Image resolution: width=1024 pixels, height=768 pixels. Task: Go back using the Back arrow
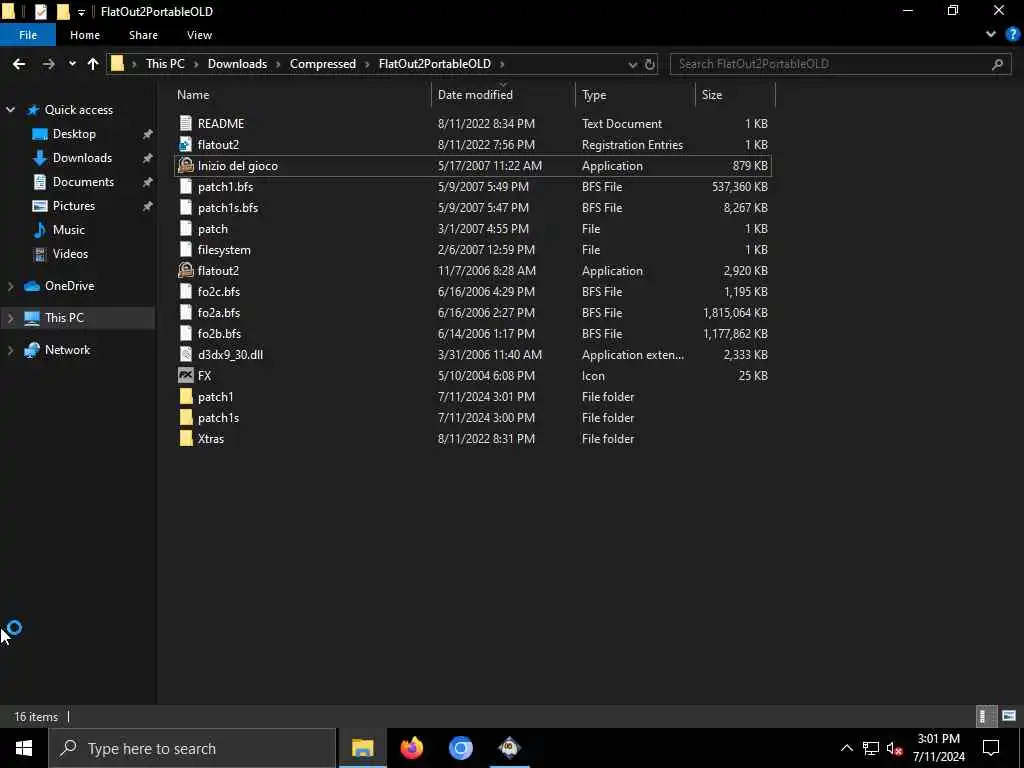click(x=19, y=64)
